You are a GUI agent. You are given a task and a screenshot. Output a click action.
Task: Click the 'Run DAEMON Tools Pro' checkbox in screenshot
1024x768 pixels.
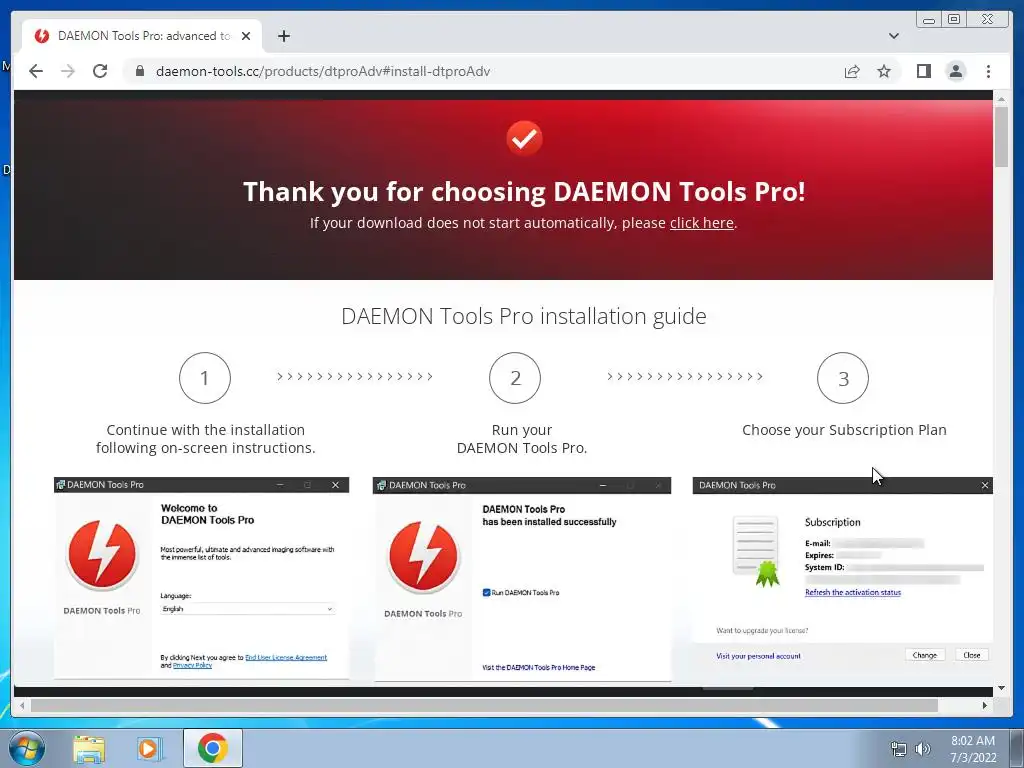point(486,592)
